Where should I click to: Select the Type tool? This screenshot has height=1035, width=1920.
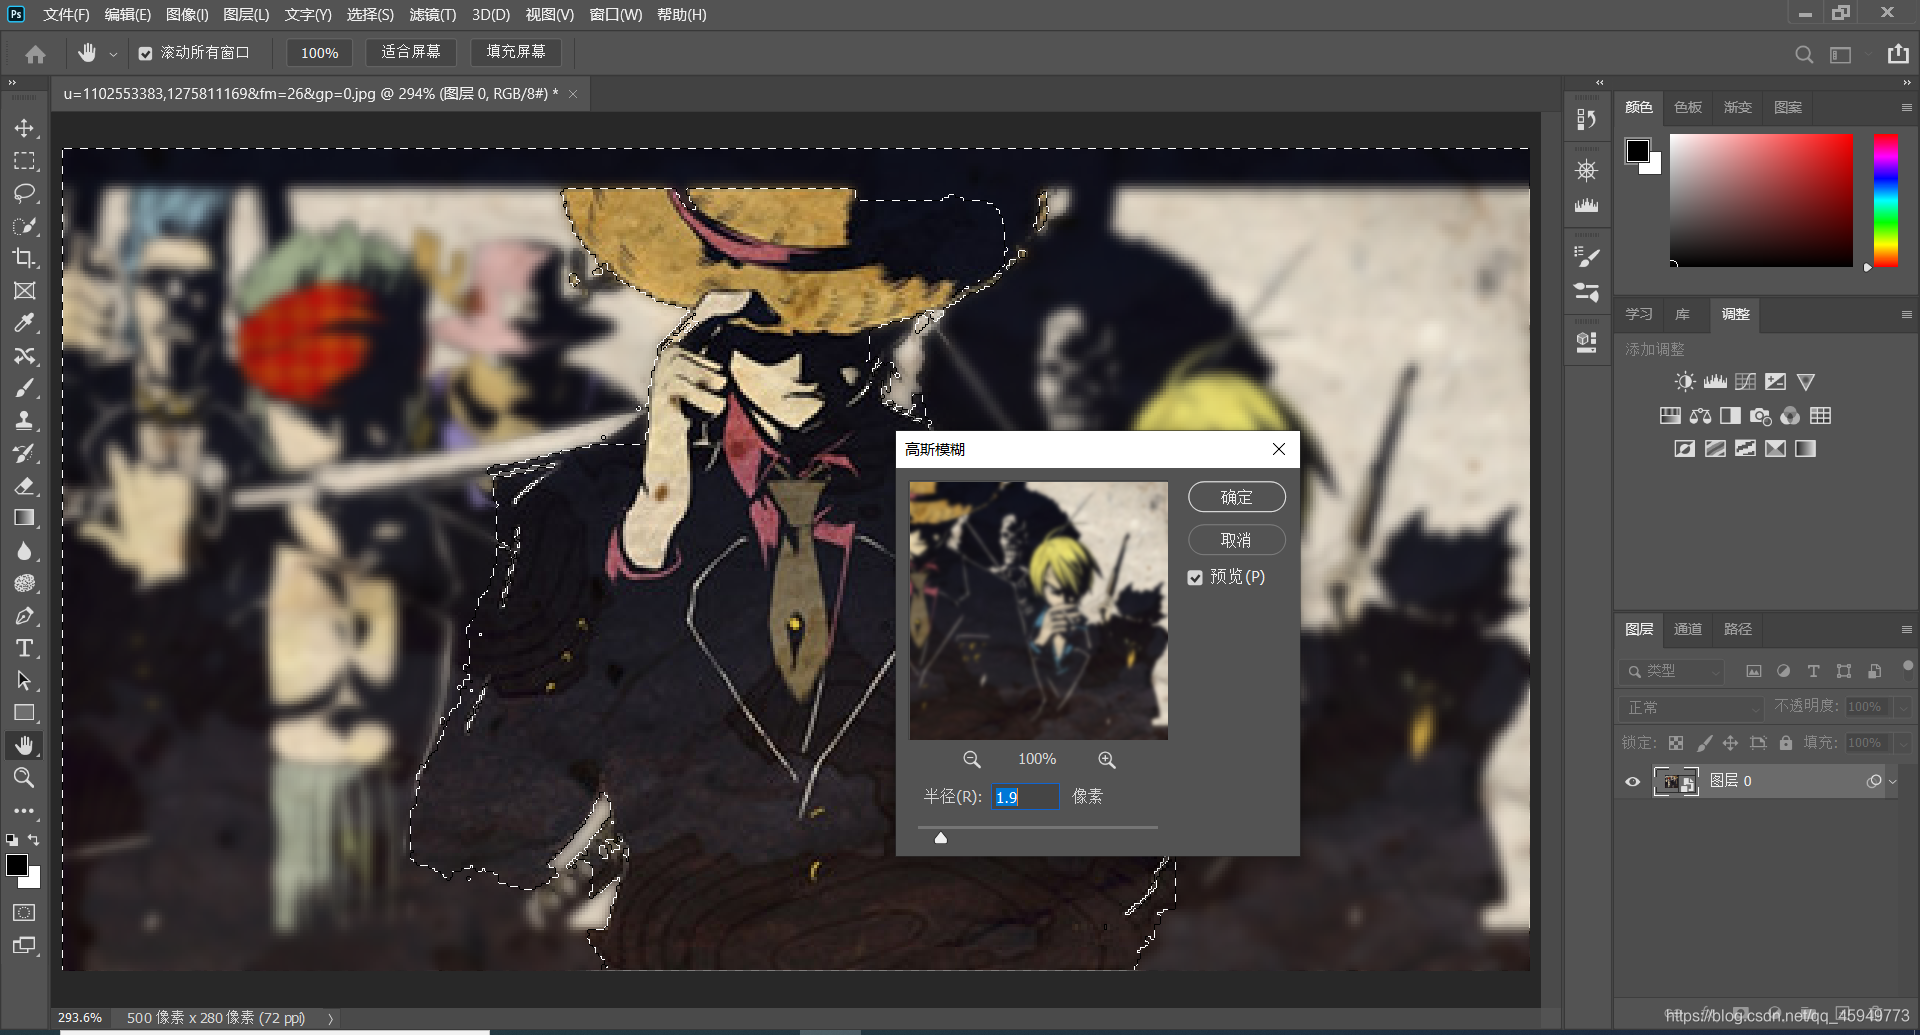point(24,648)
